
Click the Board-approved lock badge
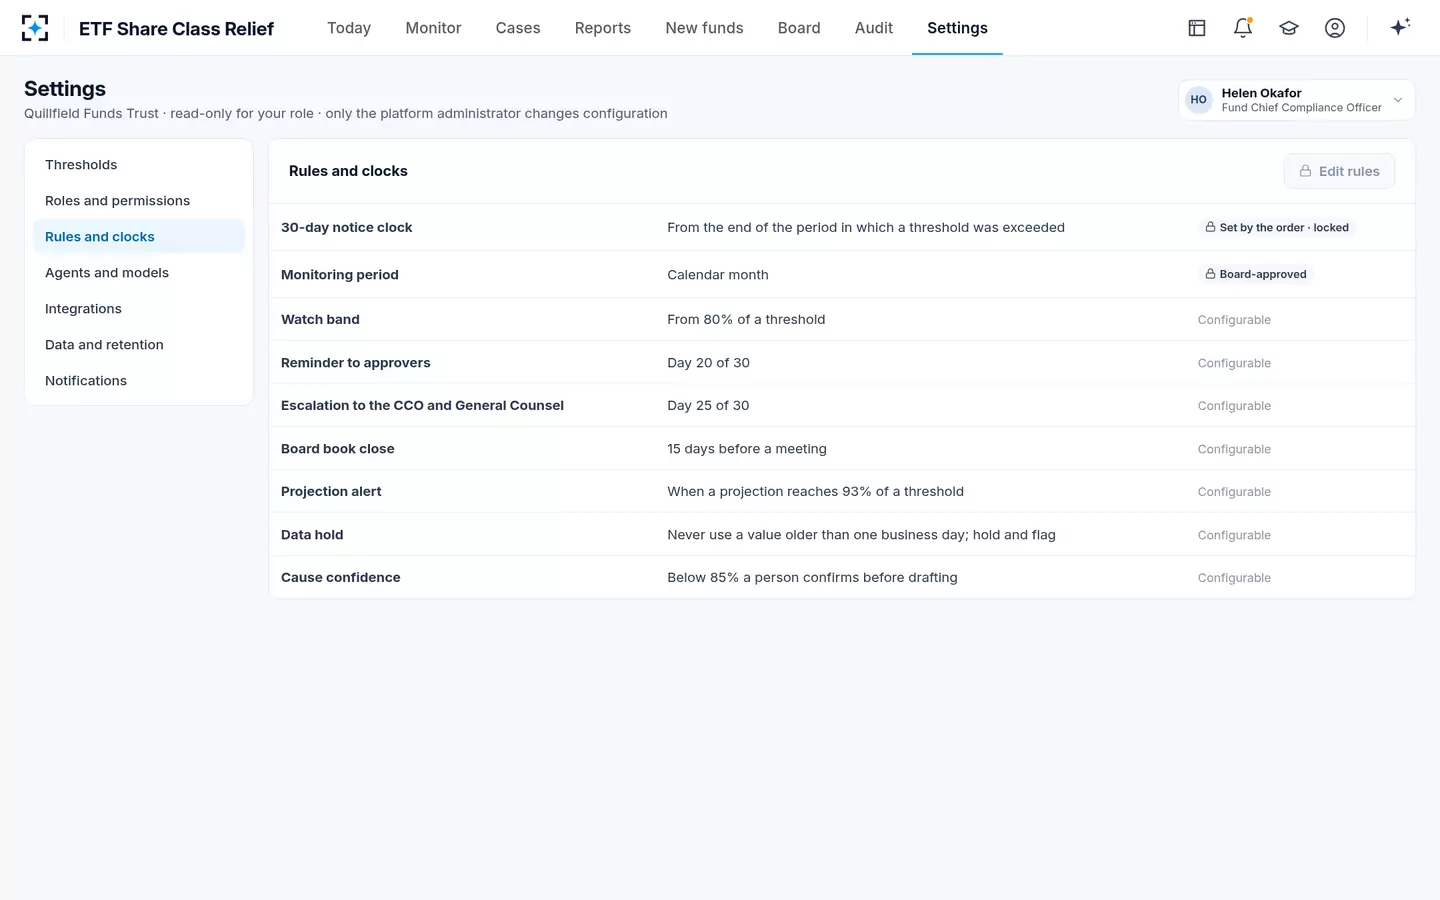pyautogui.click(x=1256, y=274)
